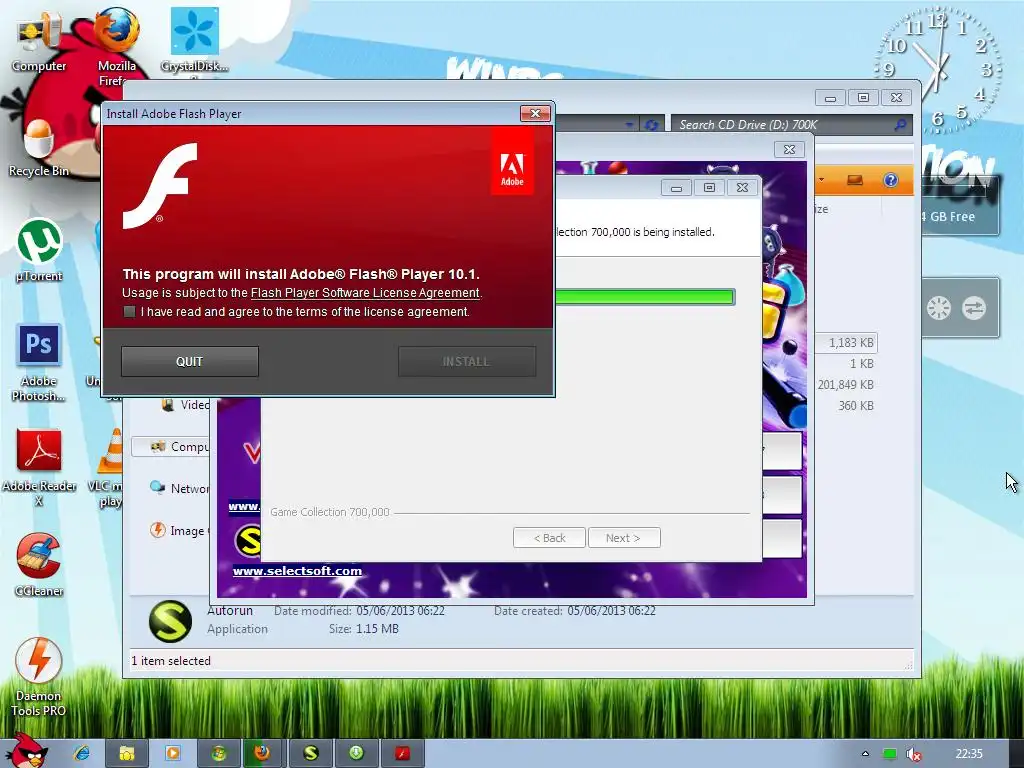The image size is (1024, 768).
Task: Select the 360 KB file size cell
Action: coord(856,406)
